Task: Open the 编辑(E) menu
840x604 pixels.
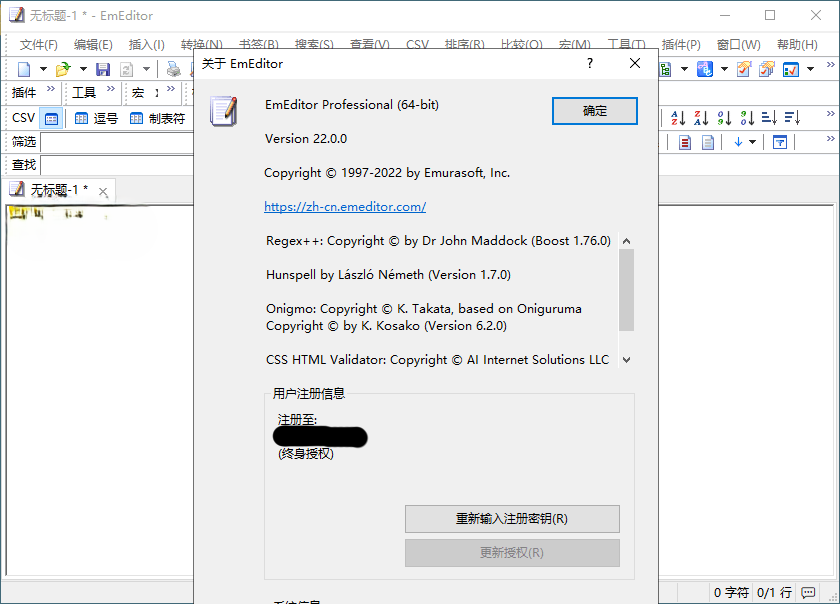Action: (93, 44)
